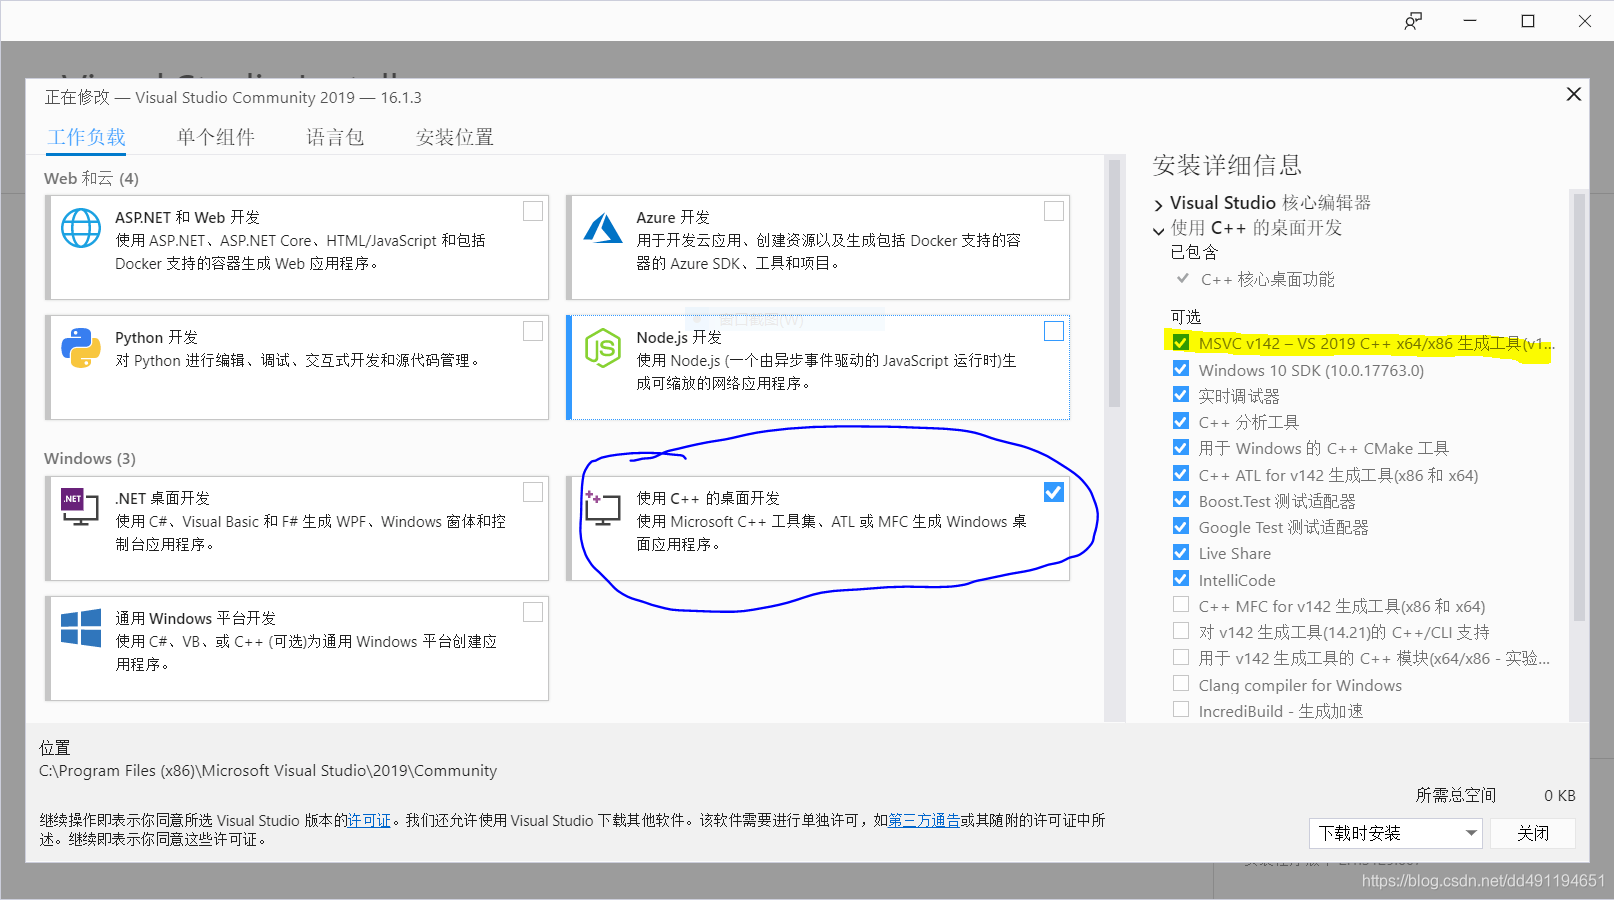Open the 许可证 license link
1614x900 pixels.
pos(369,820)
